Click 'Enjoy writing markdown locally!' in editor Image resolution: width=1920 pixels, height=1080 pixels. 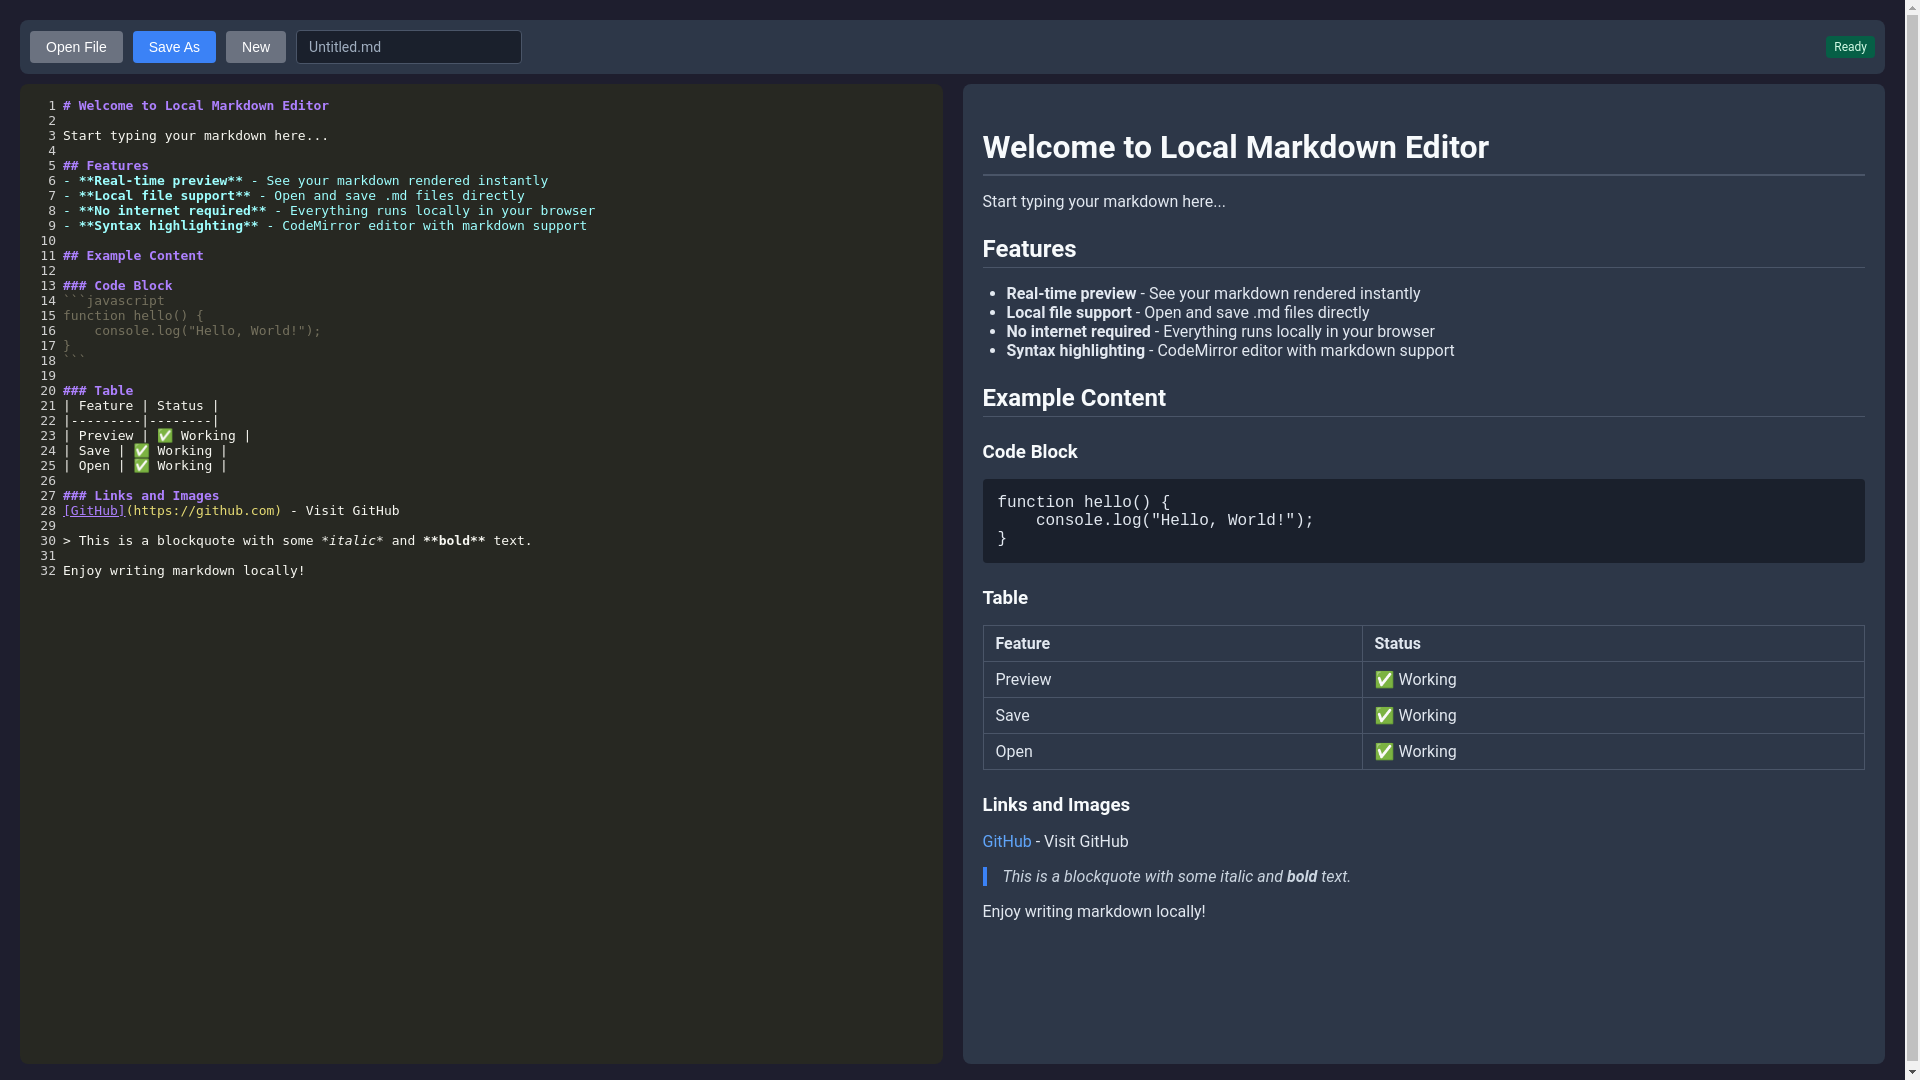click(184, 571)
